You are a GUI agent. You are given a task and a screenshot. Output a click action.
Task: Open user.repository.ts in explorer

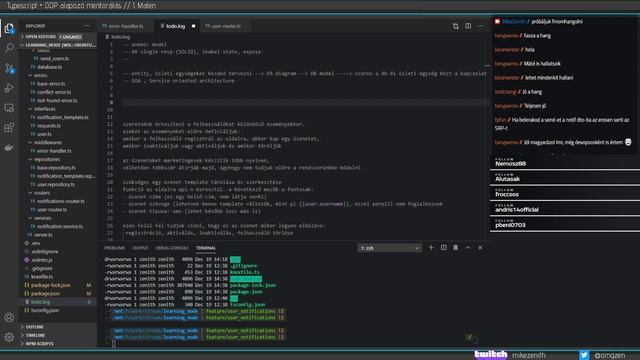tap(56, 184)
